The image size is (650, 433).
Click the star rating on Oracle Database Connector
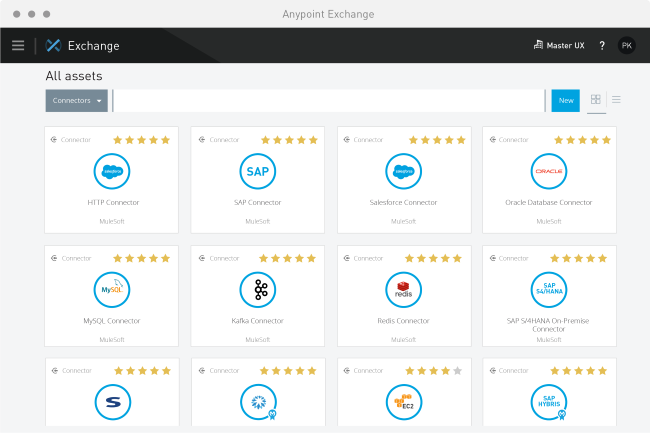point(582,140)
